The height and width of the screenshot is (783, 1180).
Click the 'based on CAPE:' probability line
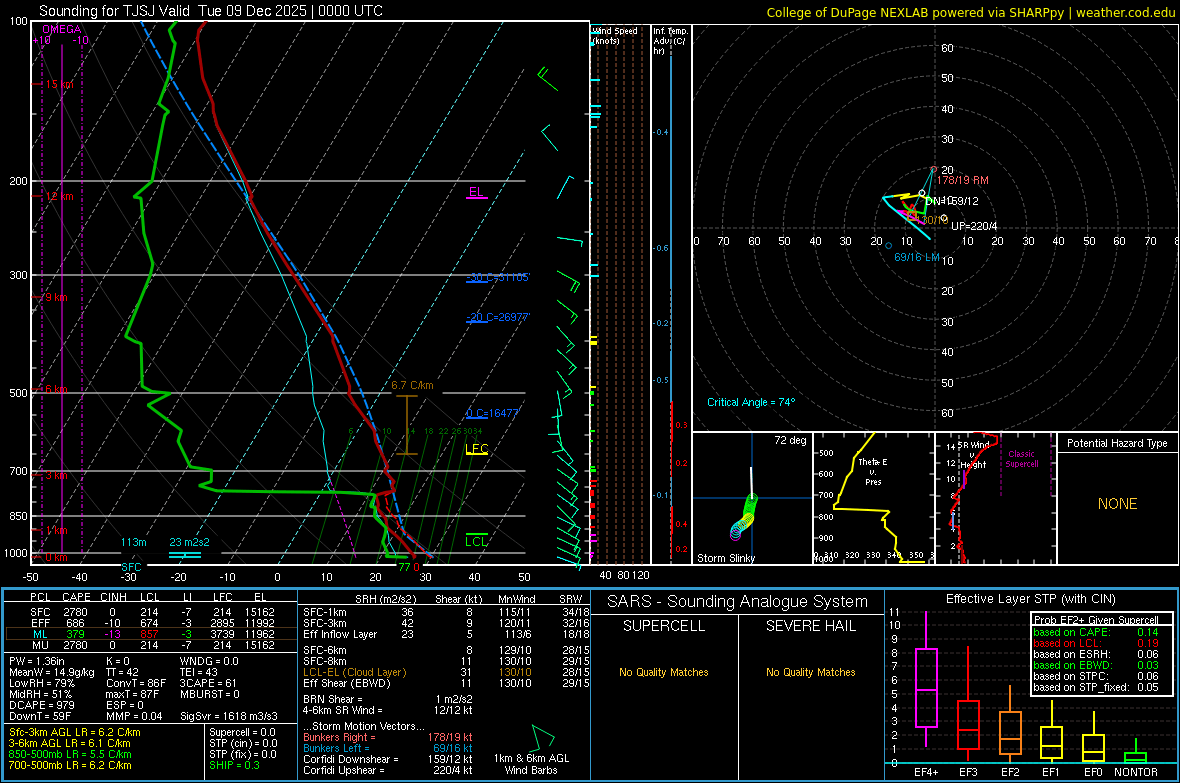tap(1095, 632)
